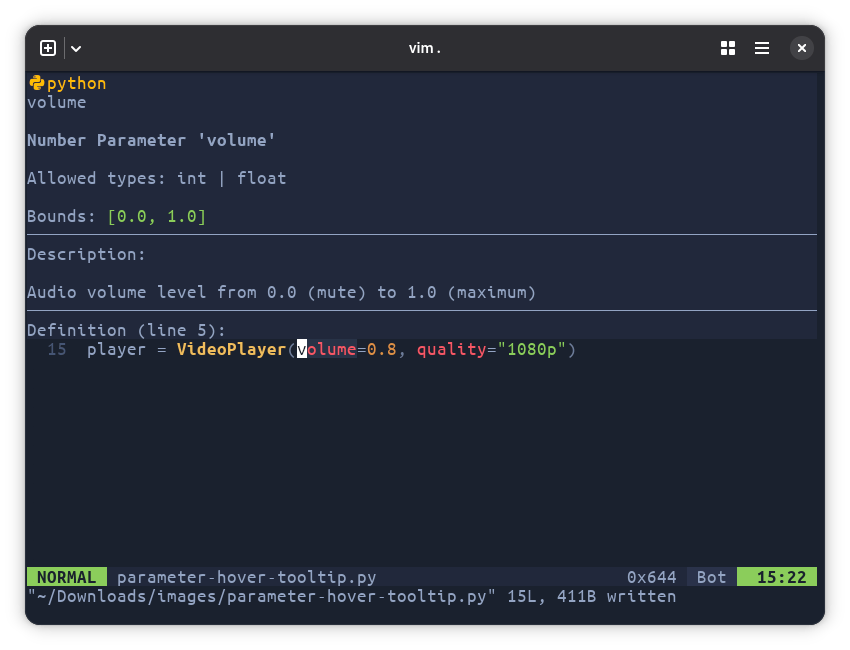Image resolution: width=850 pixels, height=650 pixels.
Task: Click the audio volume level description text
Action: click(281, 292)
